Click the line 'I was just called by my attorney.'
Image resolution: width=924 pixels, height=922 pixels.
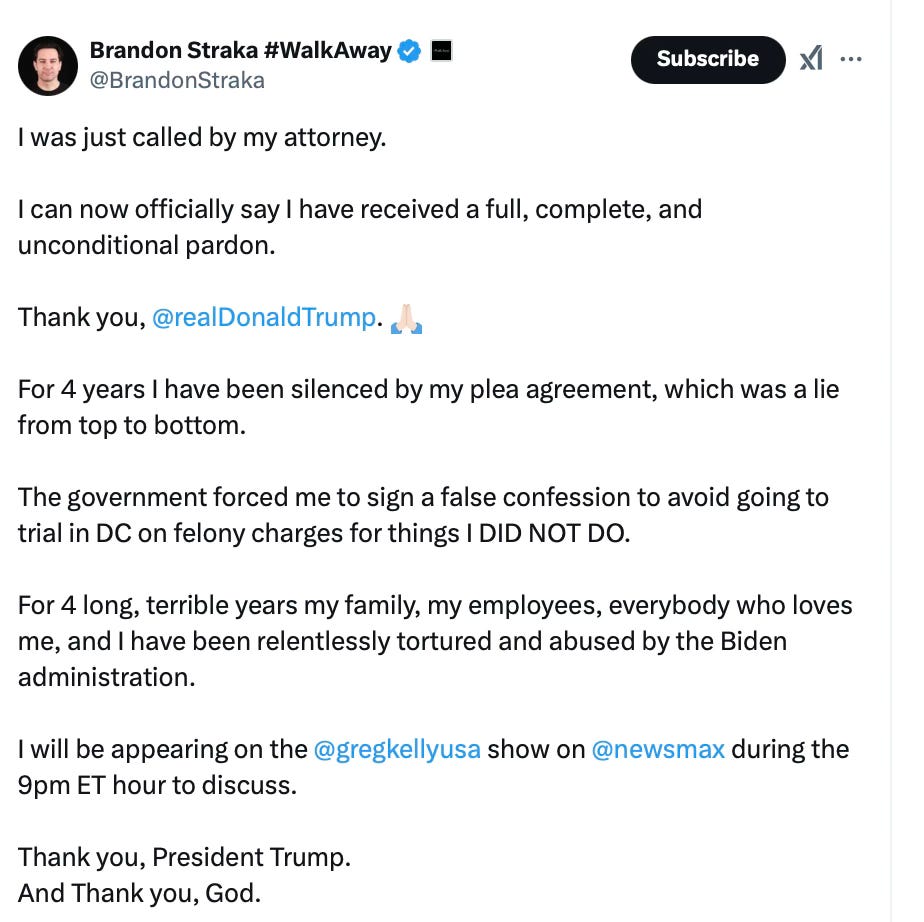202,138
